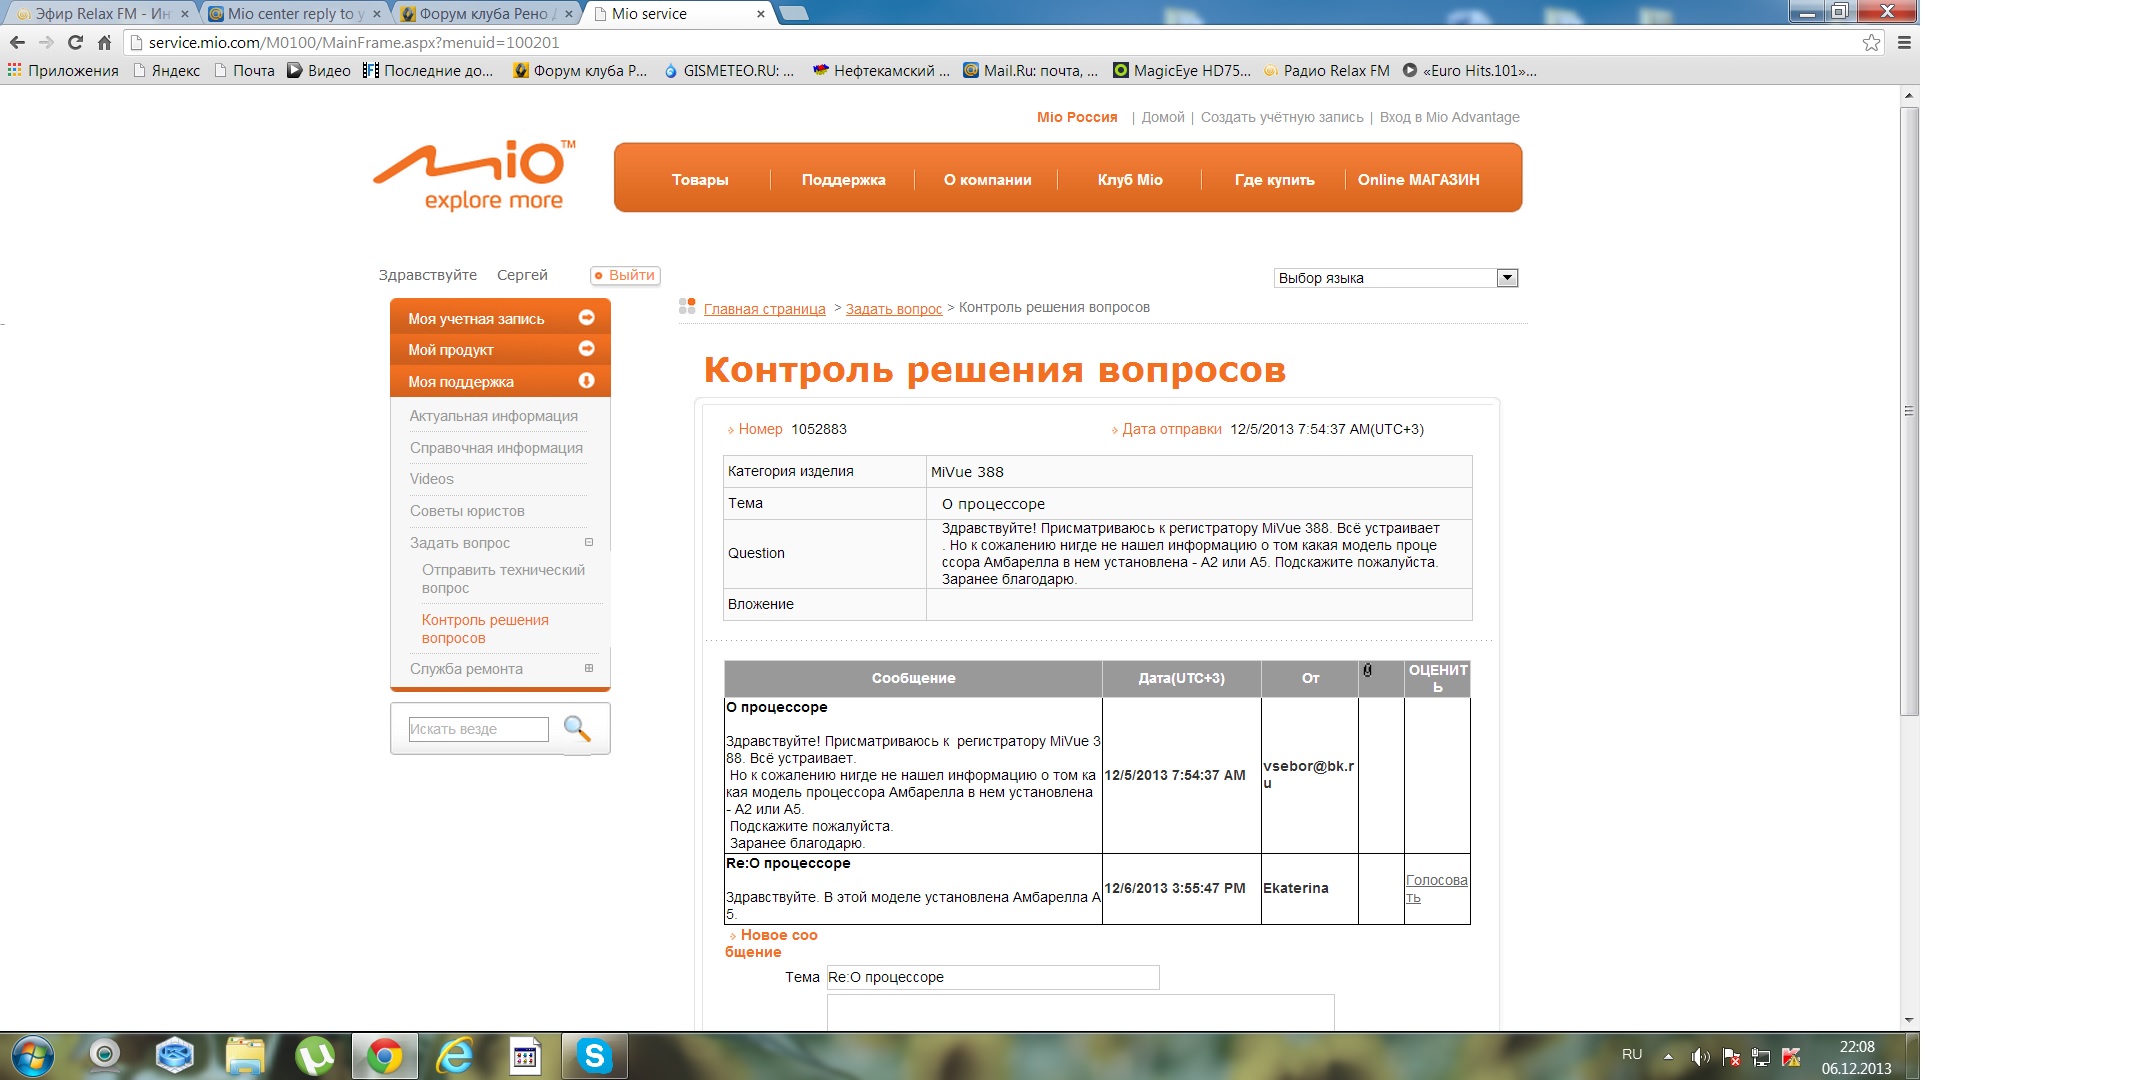The image size is (2144, 1080).
Task: Open Skype from taskbar
Action: [x=594, y=1056]
